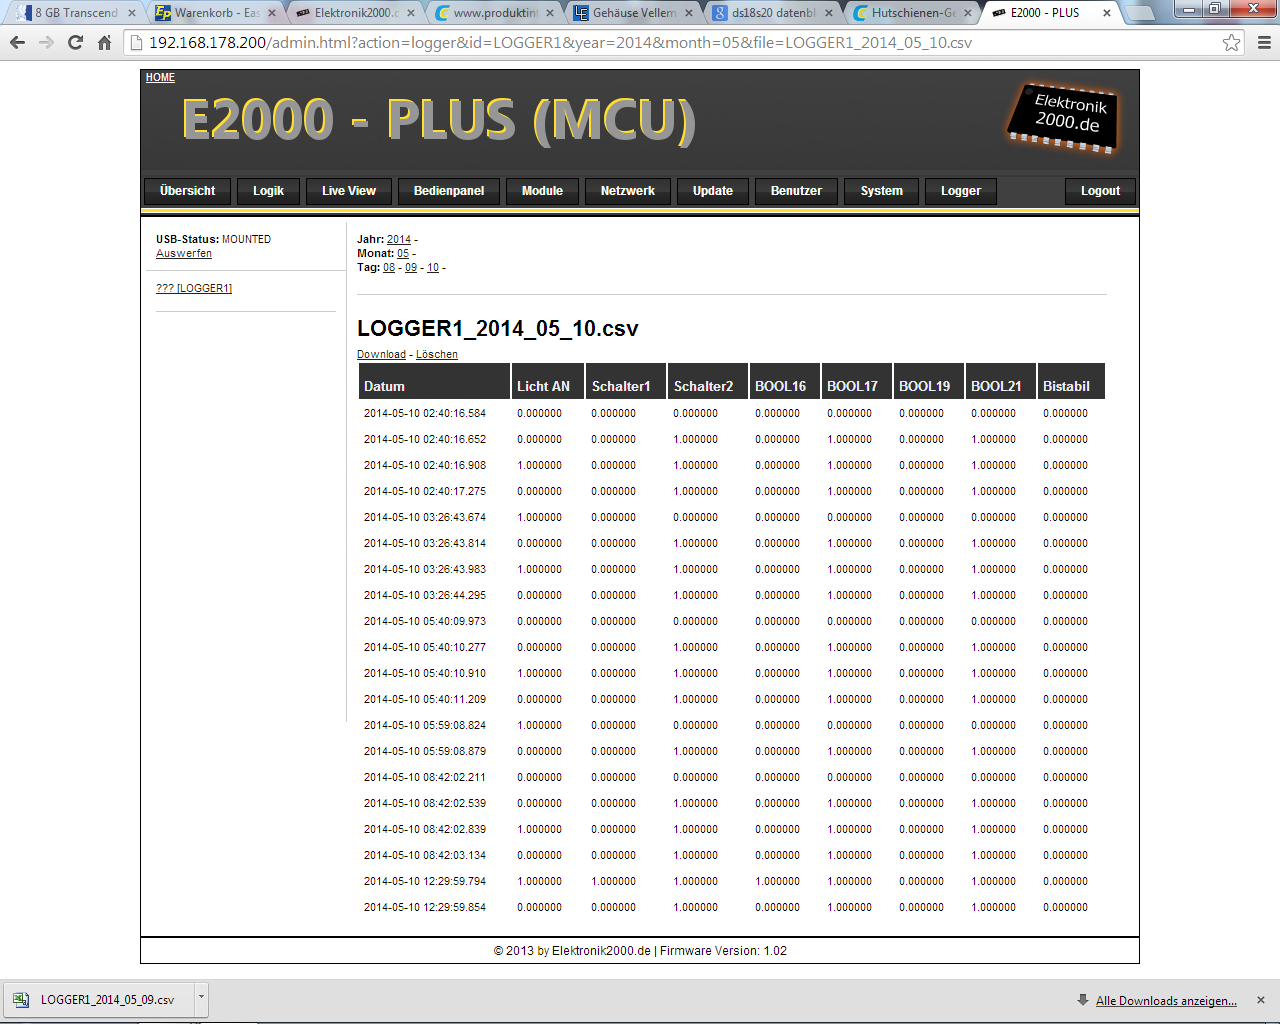Viewport: 1280px width, 1024px height.
Task: Click the Auswerfen link under USB-Status
Action: (x=184, y=254)
